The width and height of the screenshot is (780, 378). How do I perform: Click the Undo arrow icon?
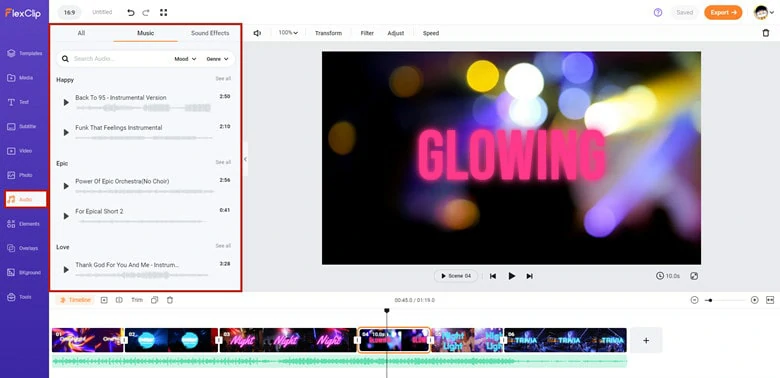pos(131,12)
